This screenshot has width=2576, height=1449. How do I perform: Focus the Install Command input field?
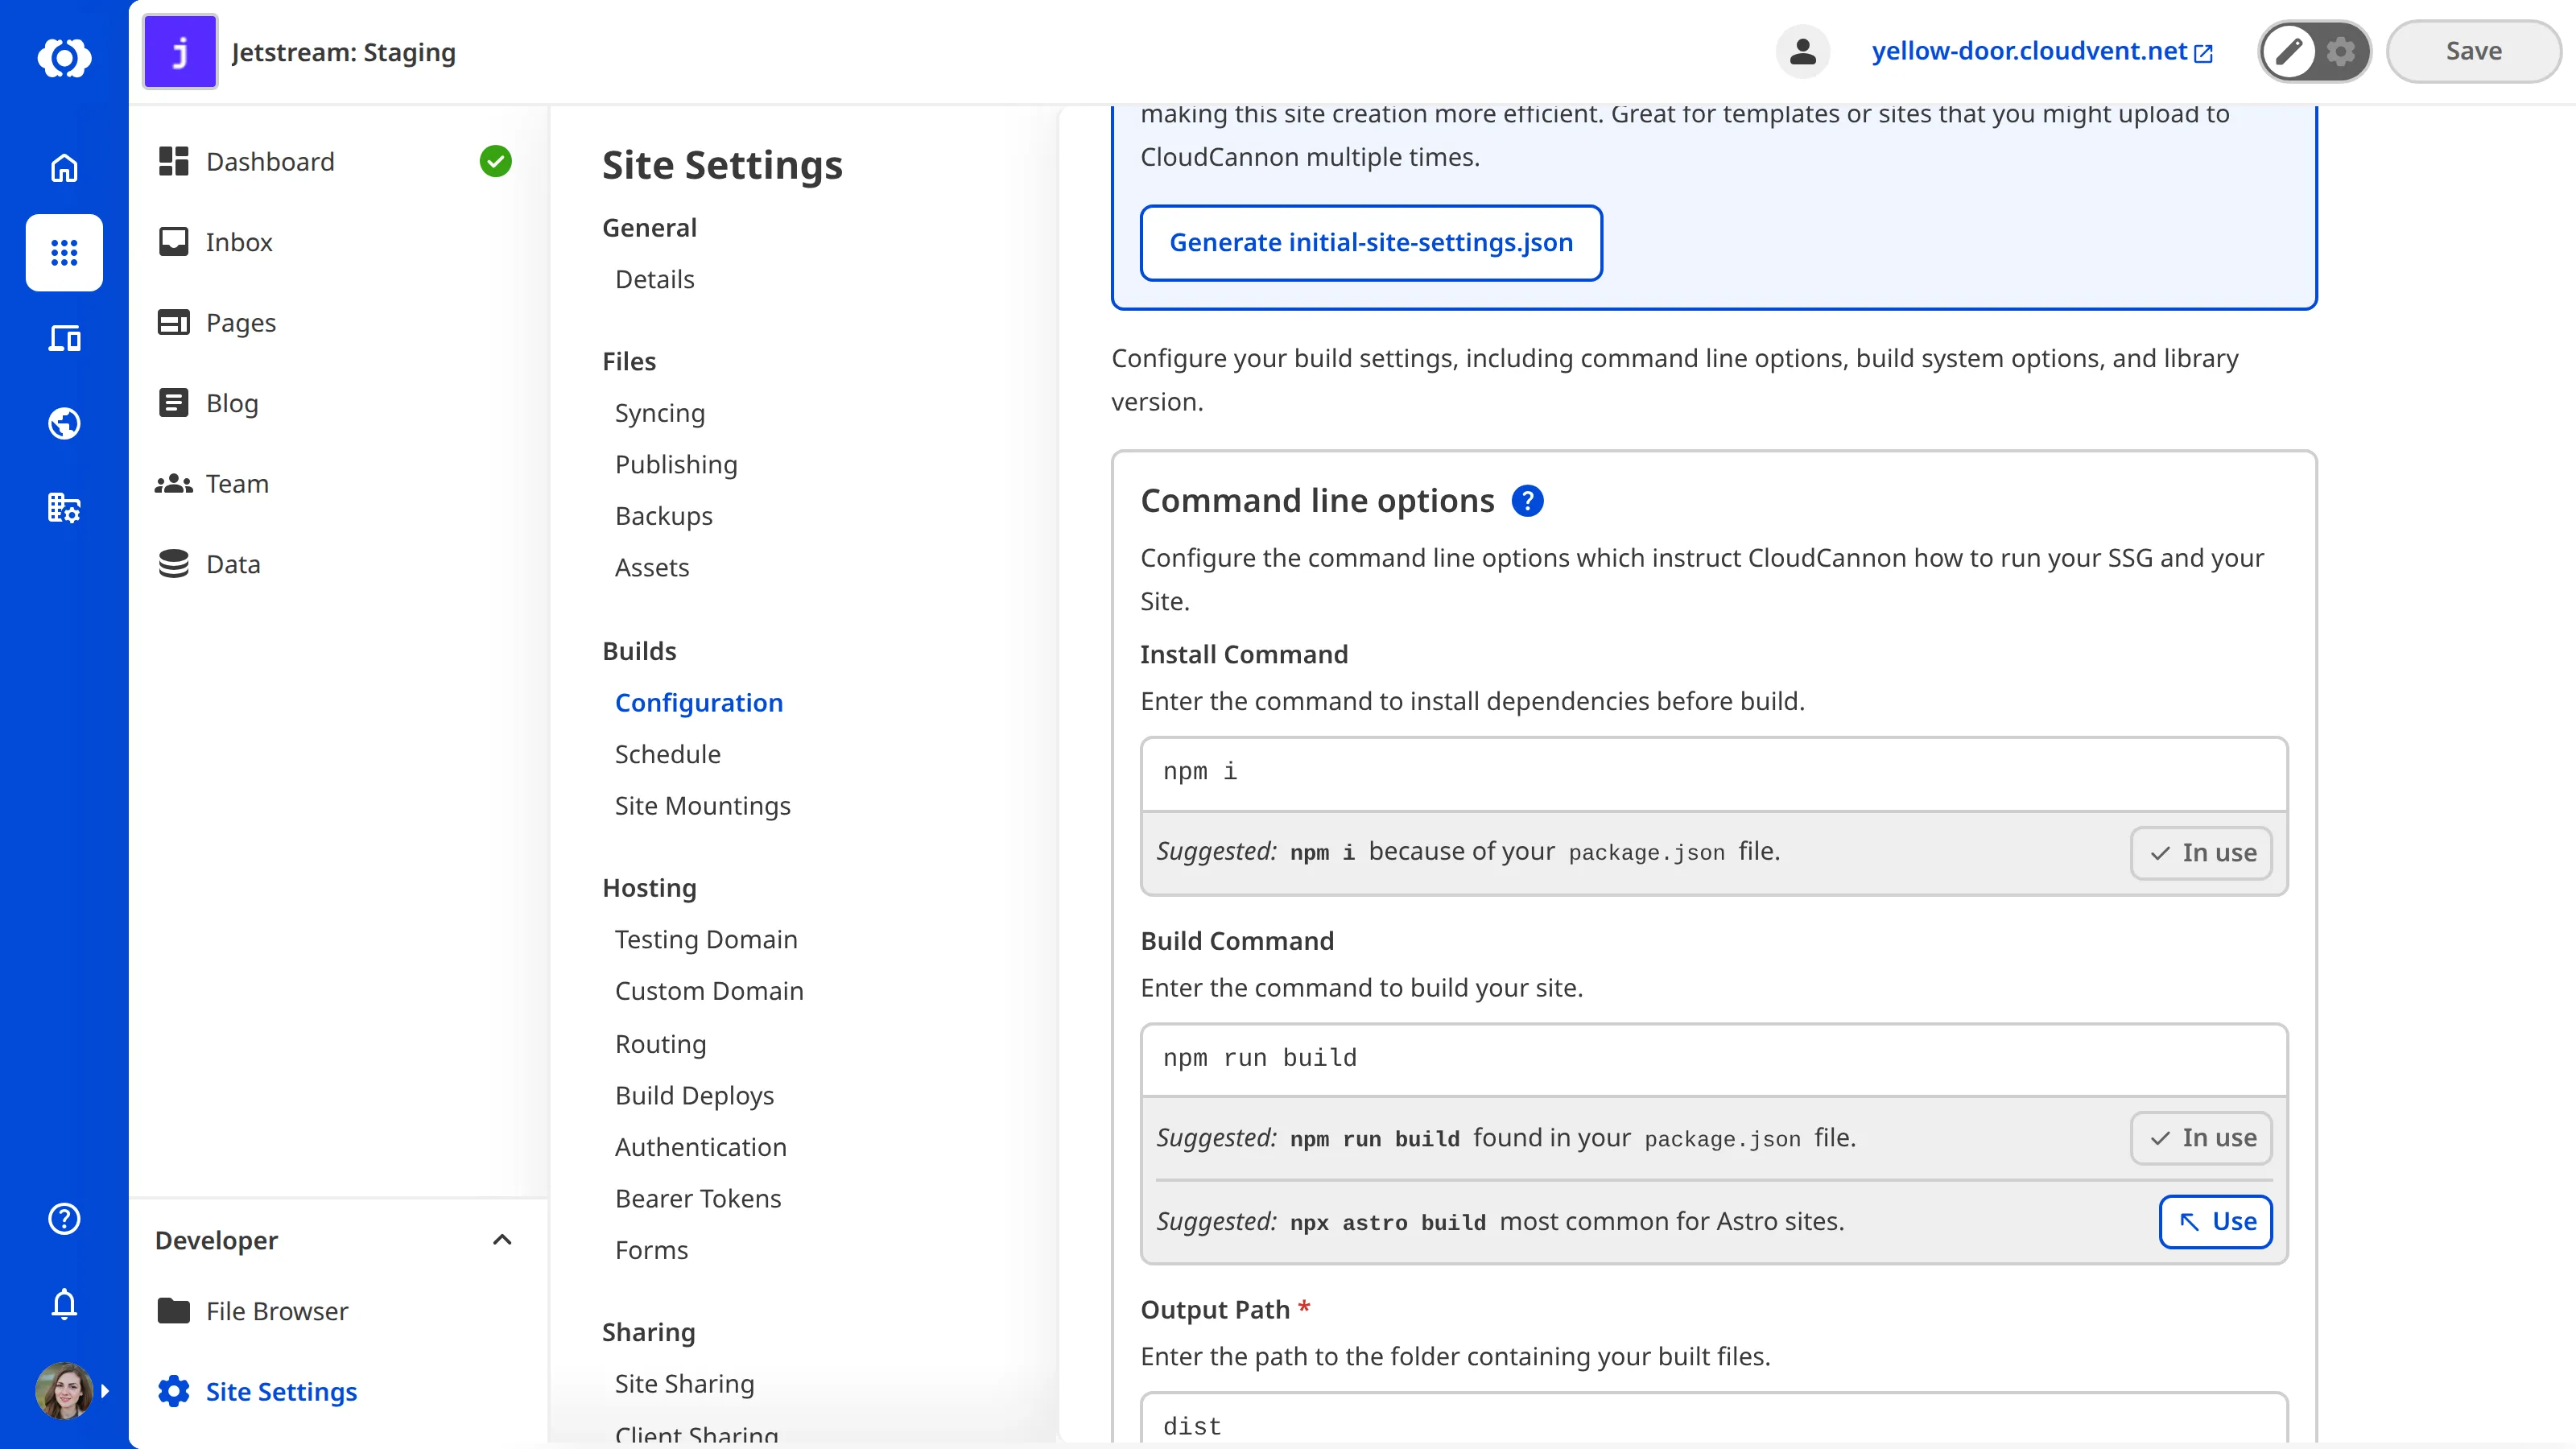coord(1714,773)
